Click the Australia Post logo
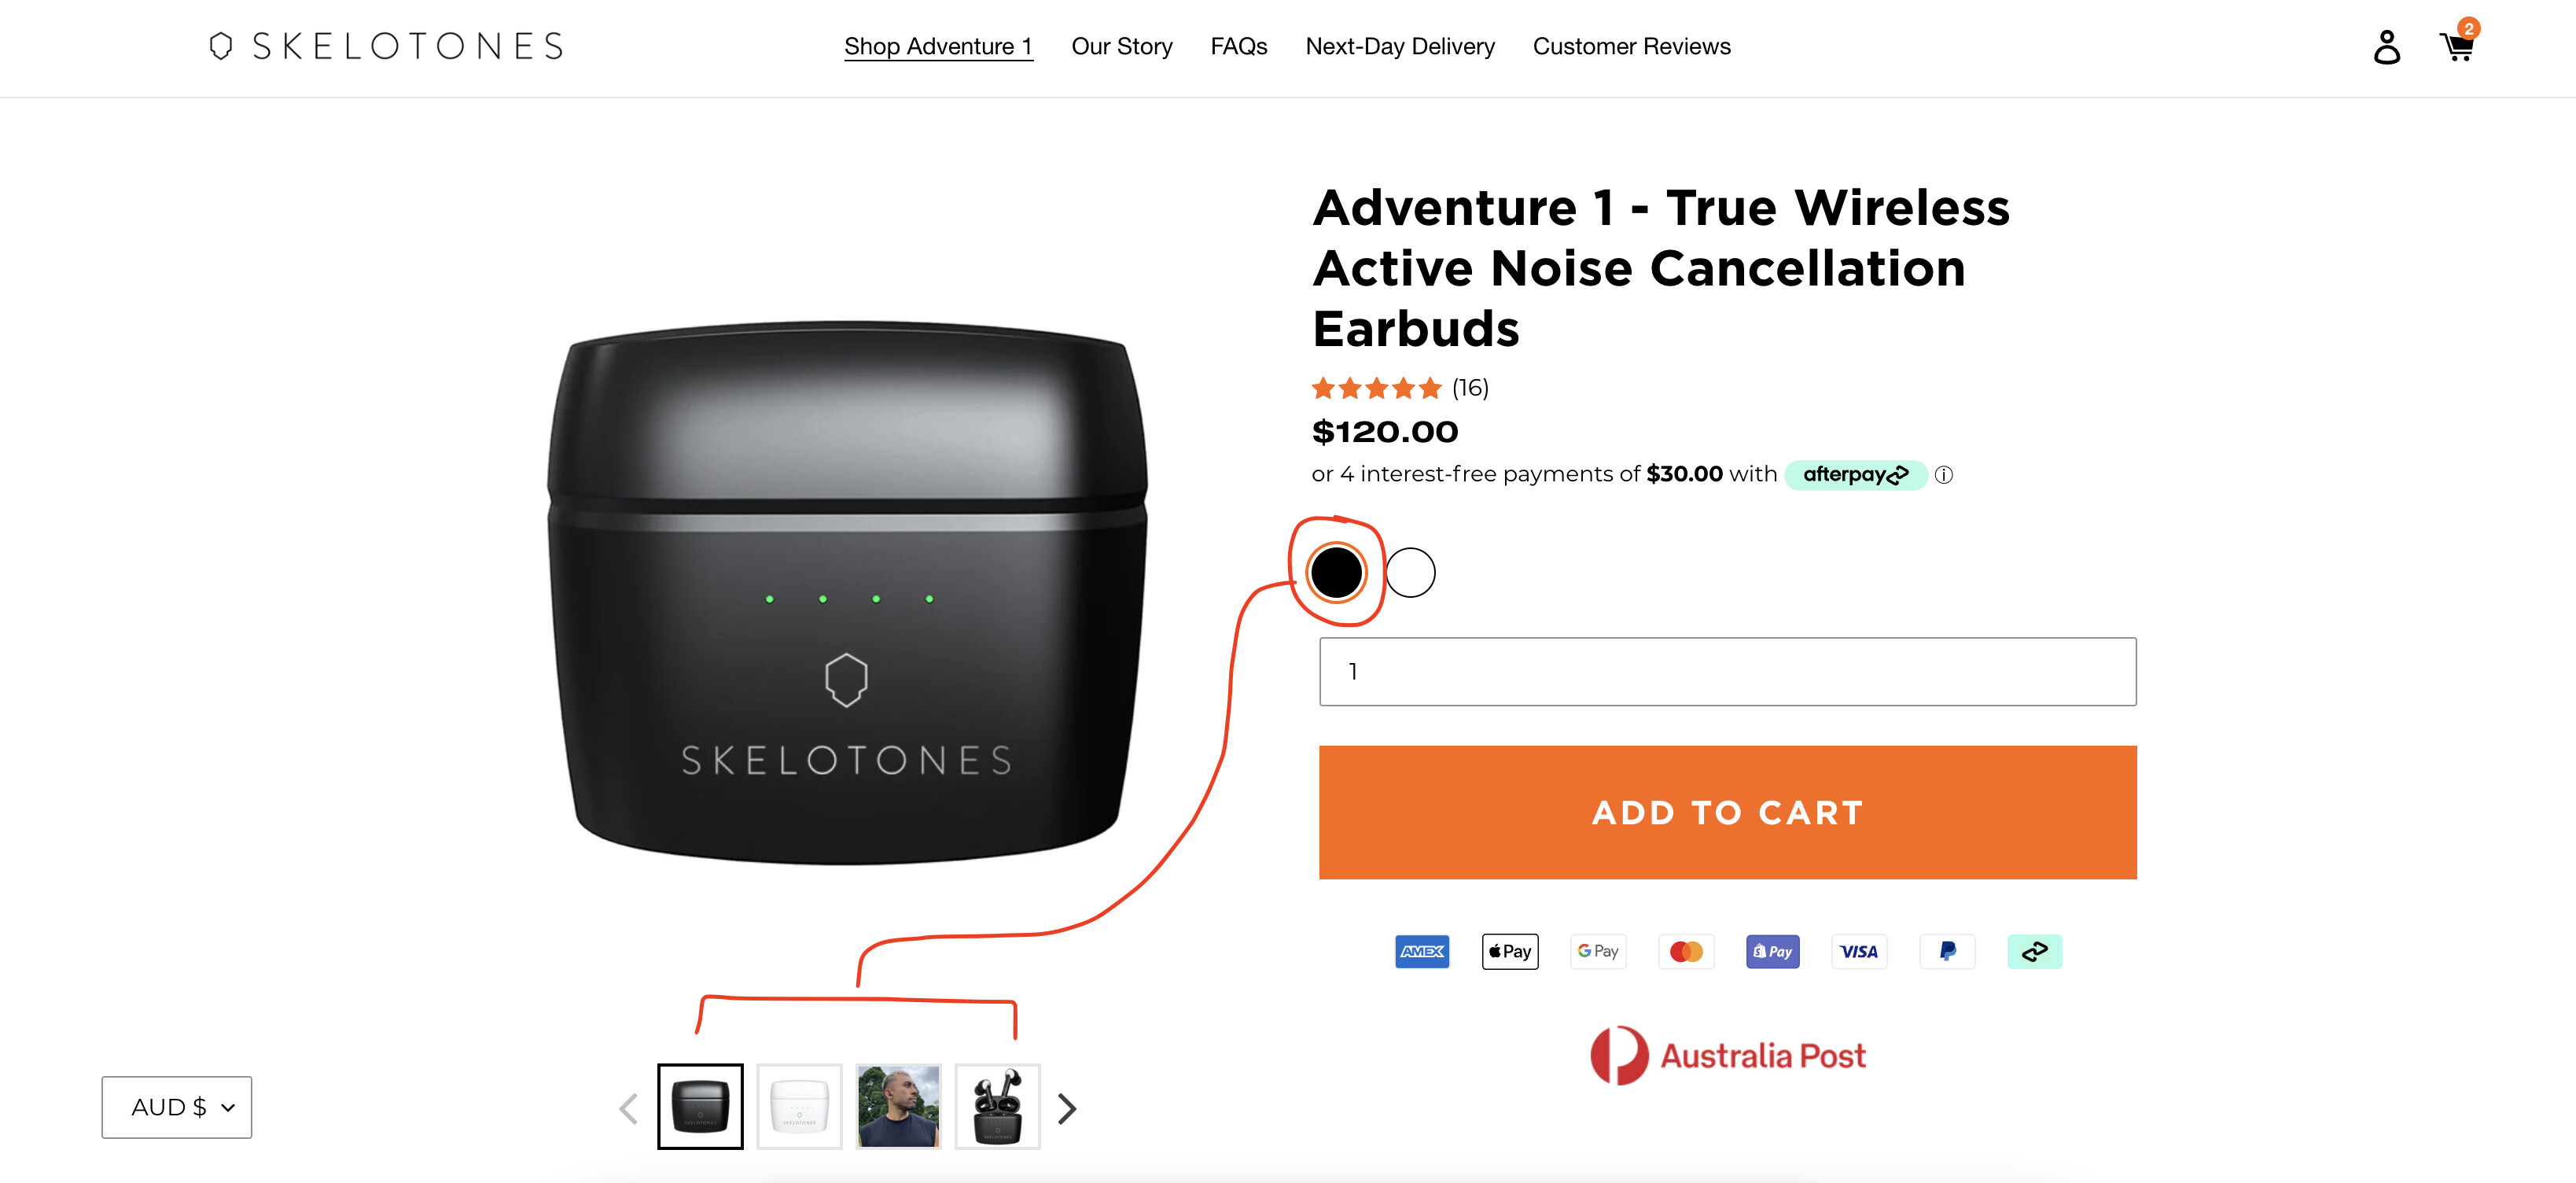 1728,1056
